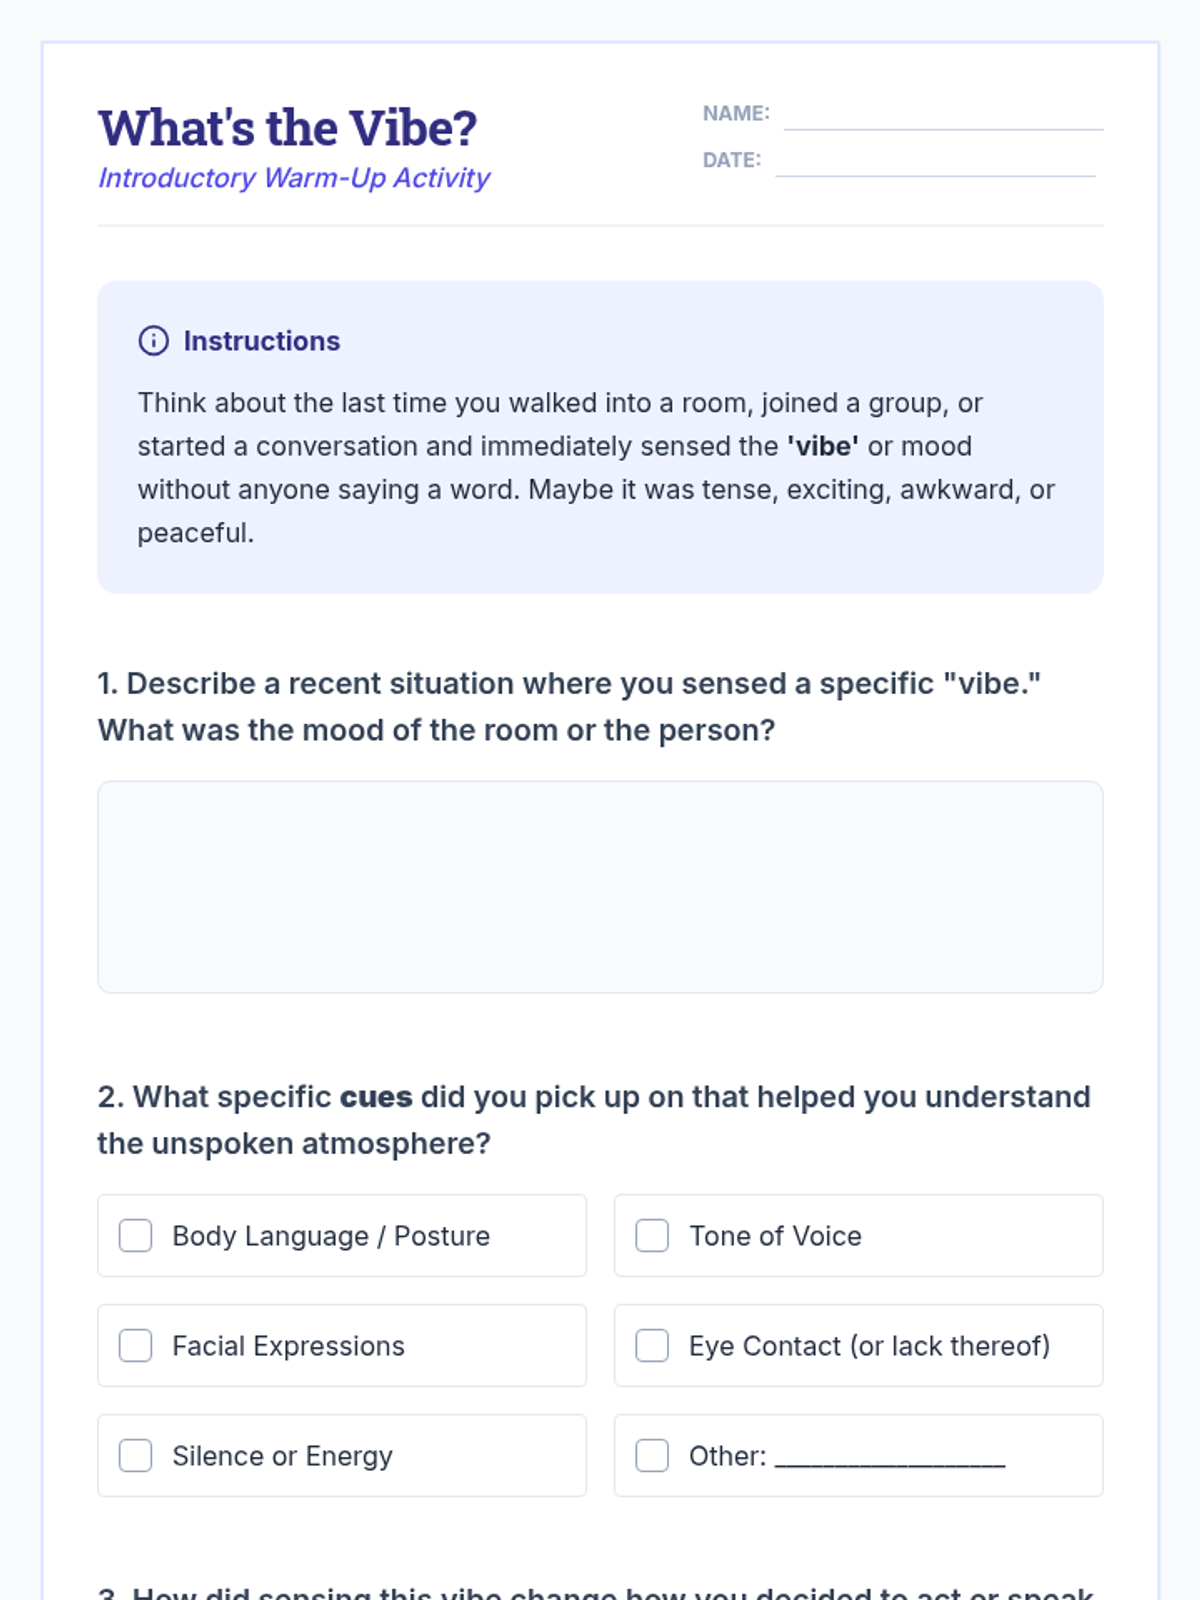The image size is (1200, 1600).
Task: Check the Body Language / Posture checkbox
Action: click(x=136, y=1236)
